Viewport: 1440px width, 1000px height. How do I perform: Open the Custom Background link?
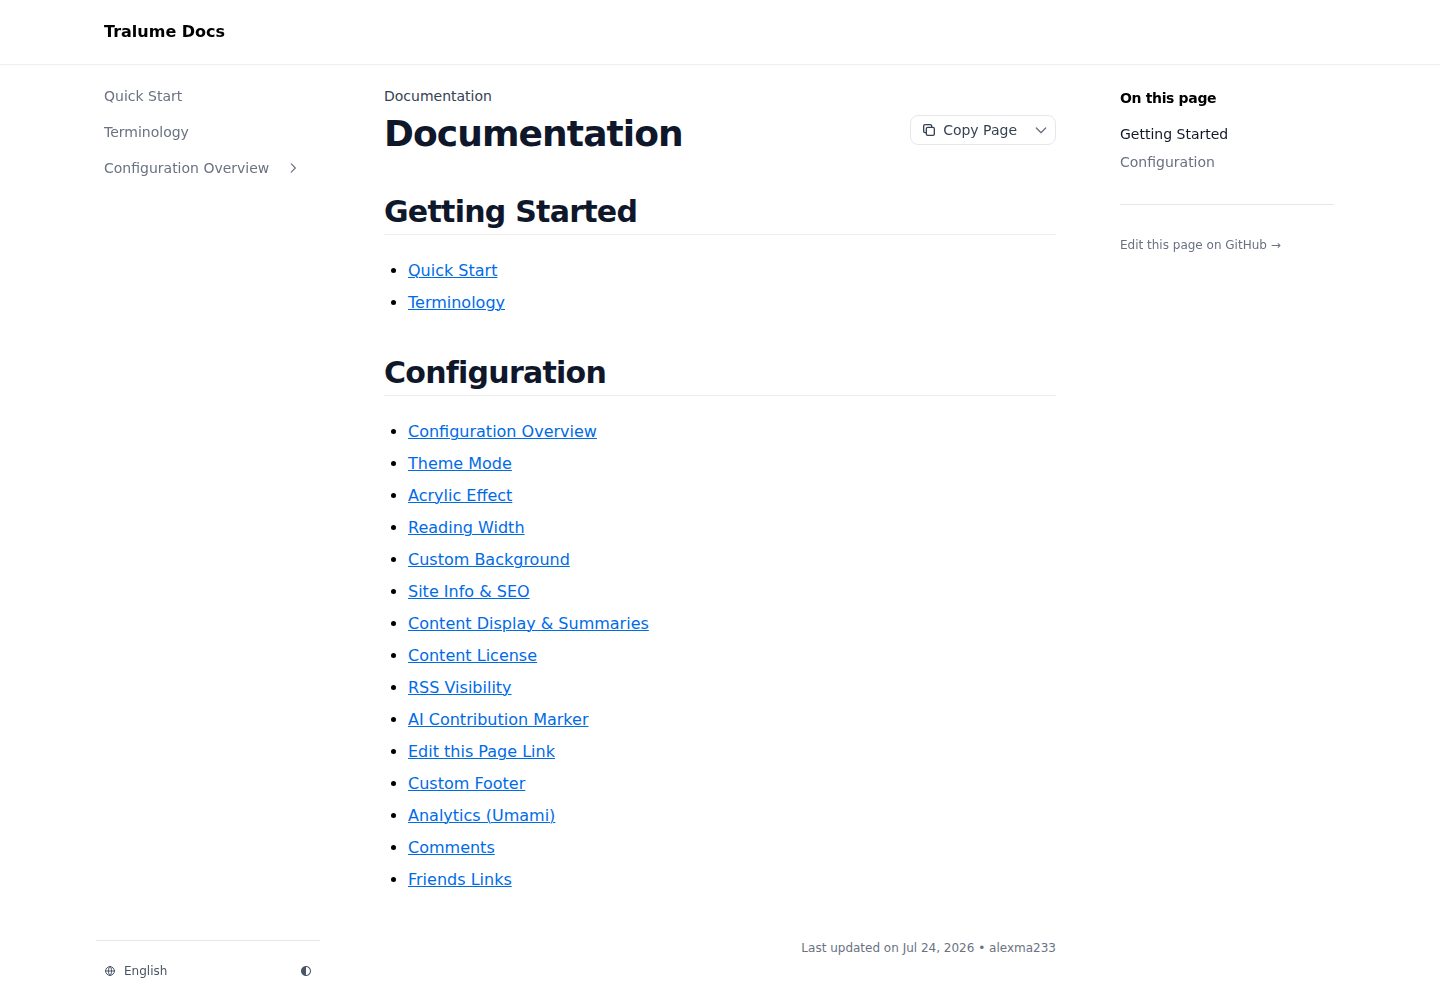(489, 559)
